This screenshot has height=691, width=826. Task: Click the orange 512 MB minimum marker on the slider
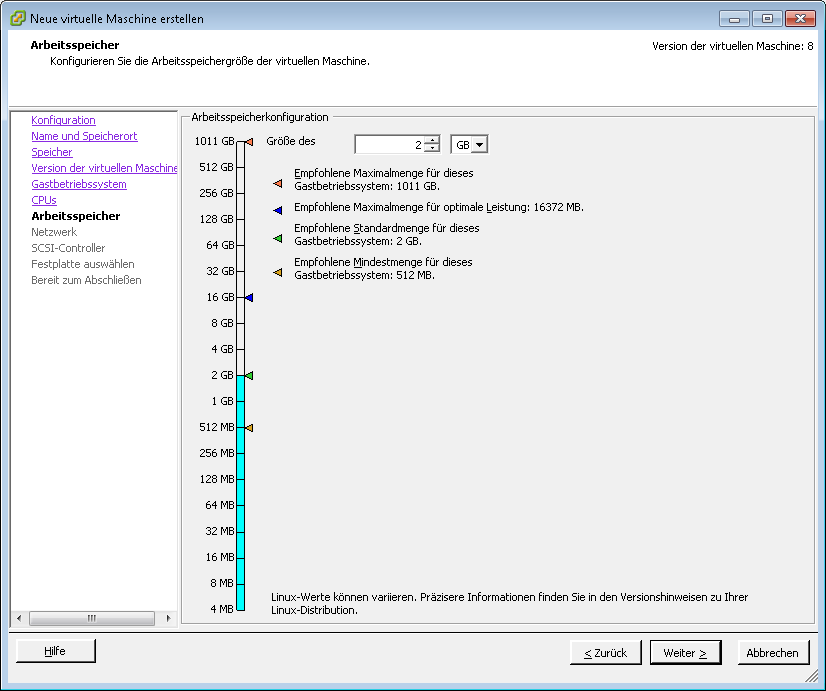point(249,428)
